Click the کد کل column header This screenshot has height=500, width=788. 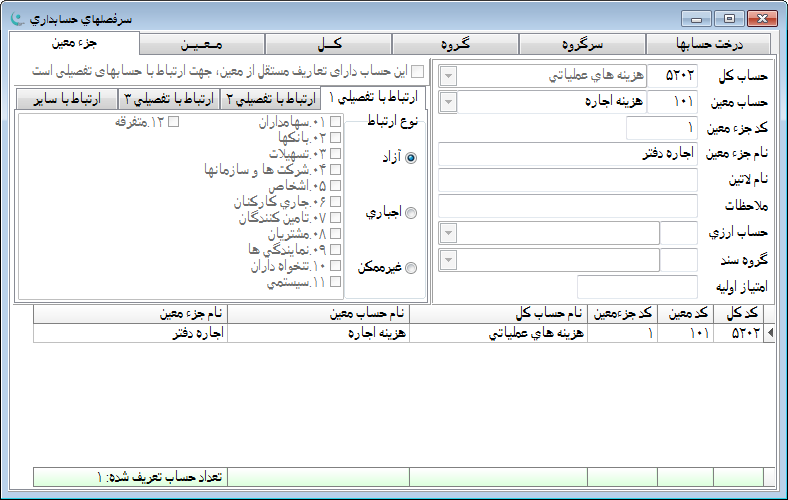coord(744,314)
